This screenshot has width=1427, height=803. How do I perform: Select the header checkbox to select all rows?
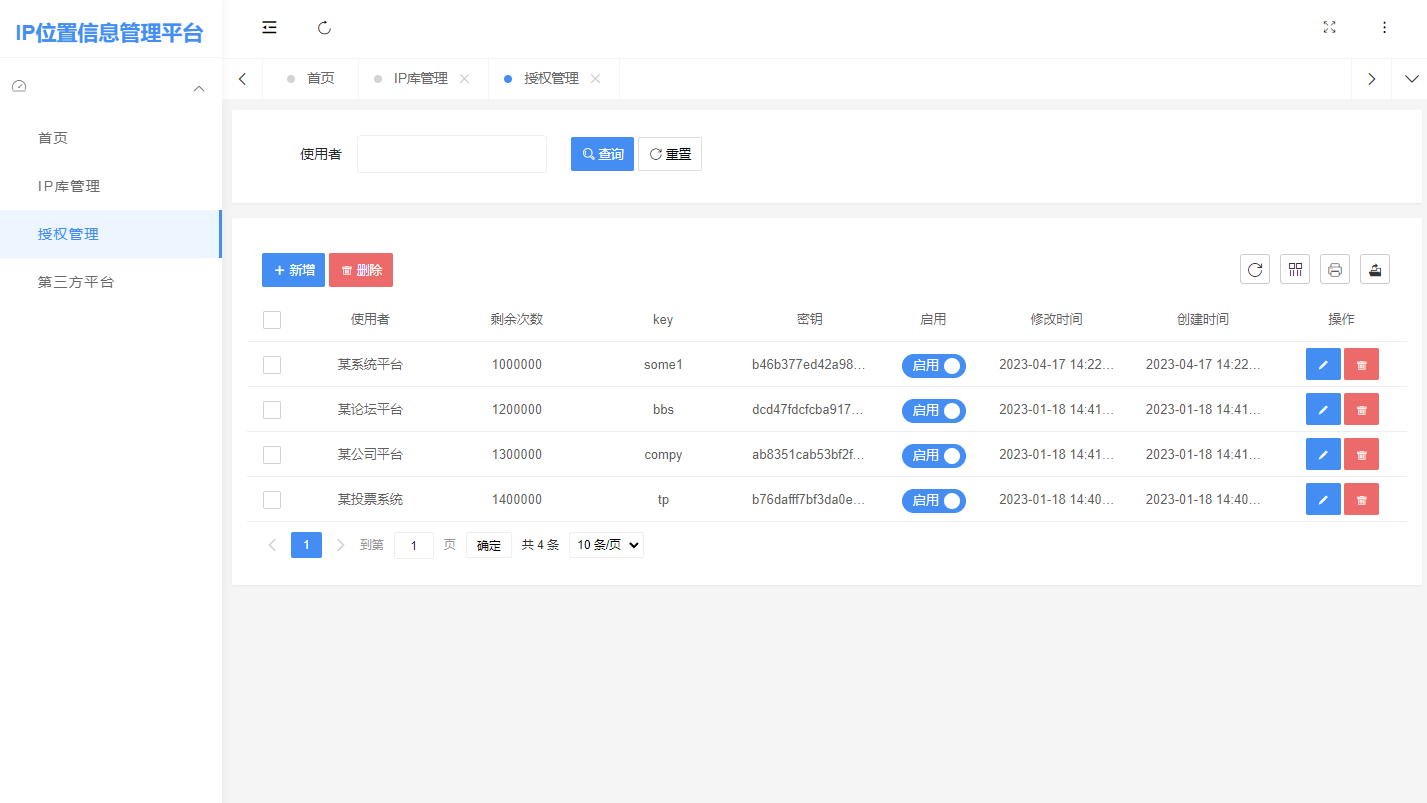[x=271, y=319]
